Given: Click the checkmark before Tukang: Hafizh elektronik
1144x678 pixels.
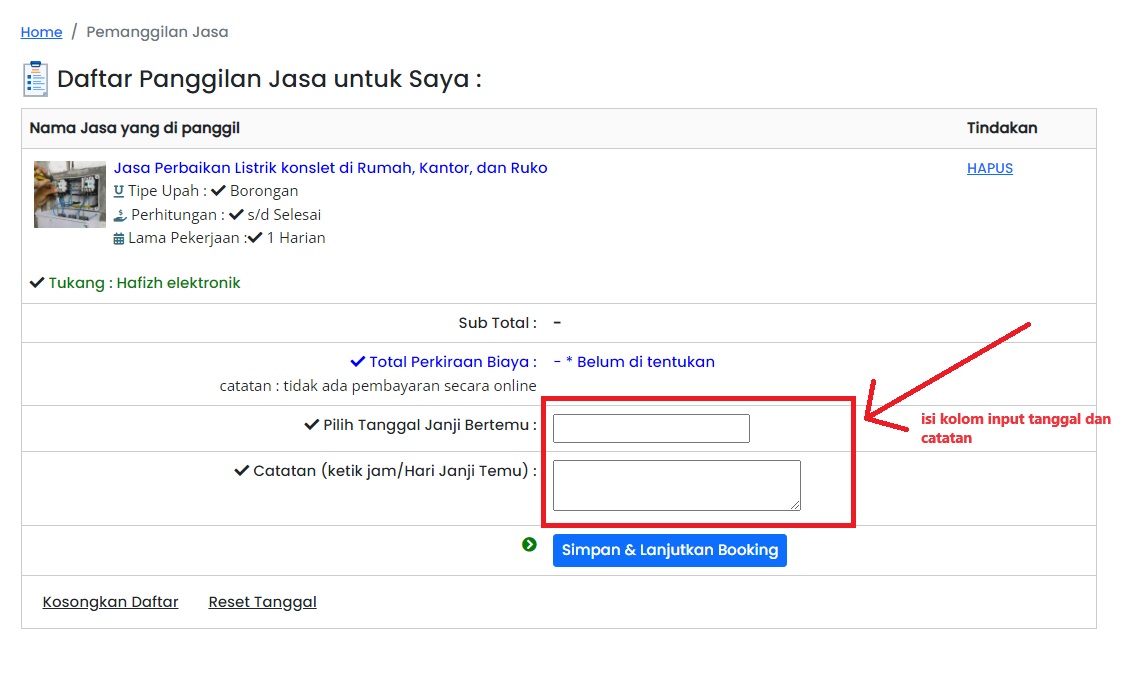Looking at the screenshot, I should [37, 283].
